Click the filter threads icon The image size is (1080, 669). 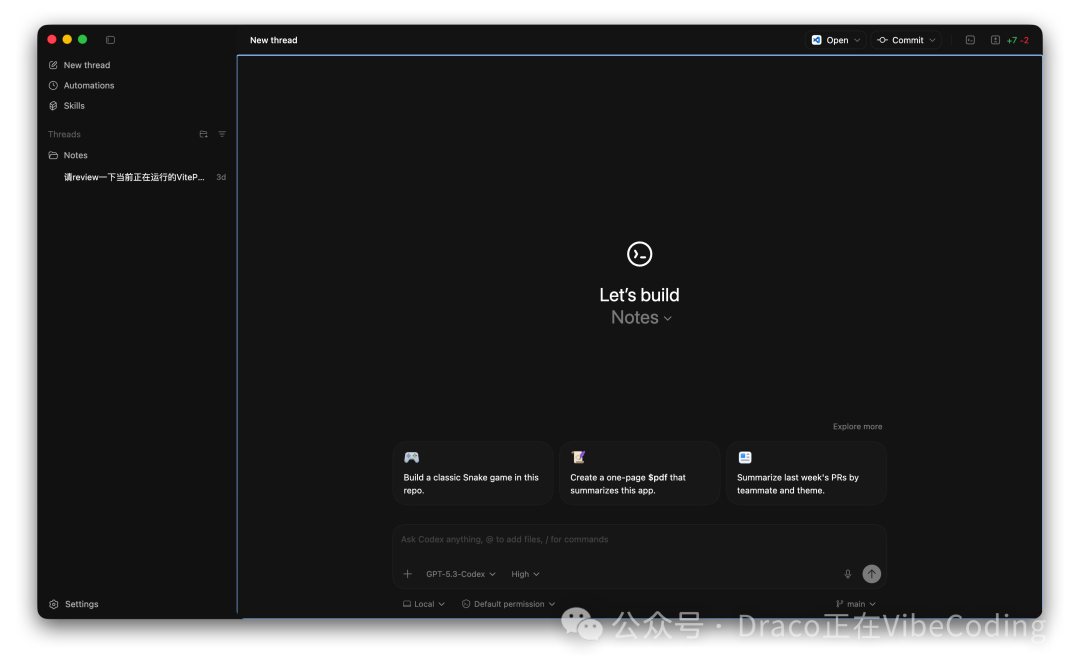click(222, 134)
